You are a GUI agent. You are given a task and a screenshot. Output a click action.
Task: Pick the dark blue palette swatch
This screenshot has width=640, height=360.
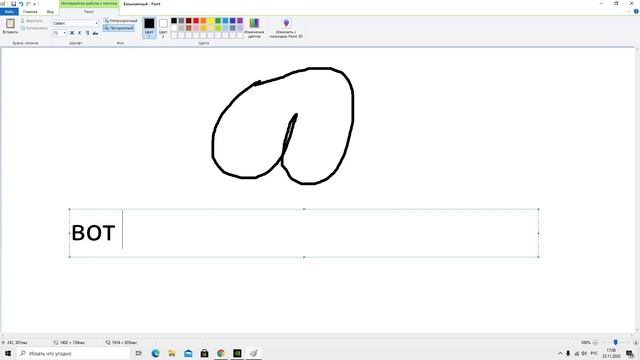pos(233,20)
